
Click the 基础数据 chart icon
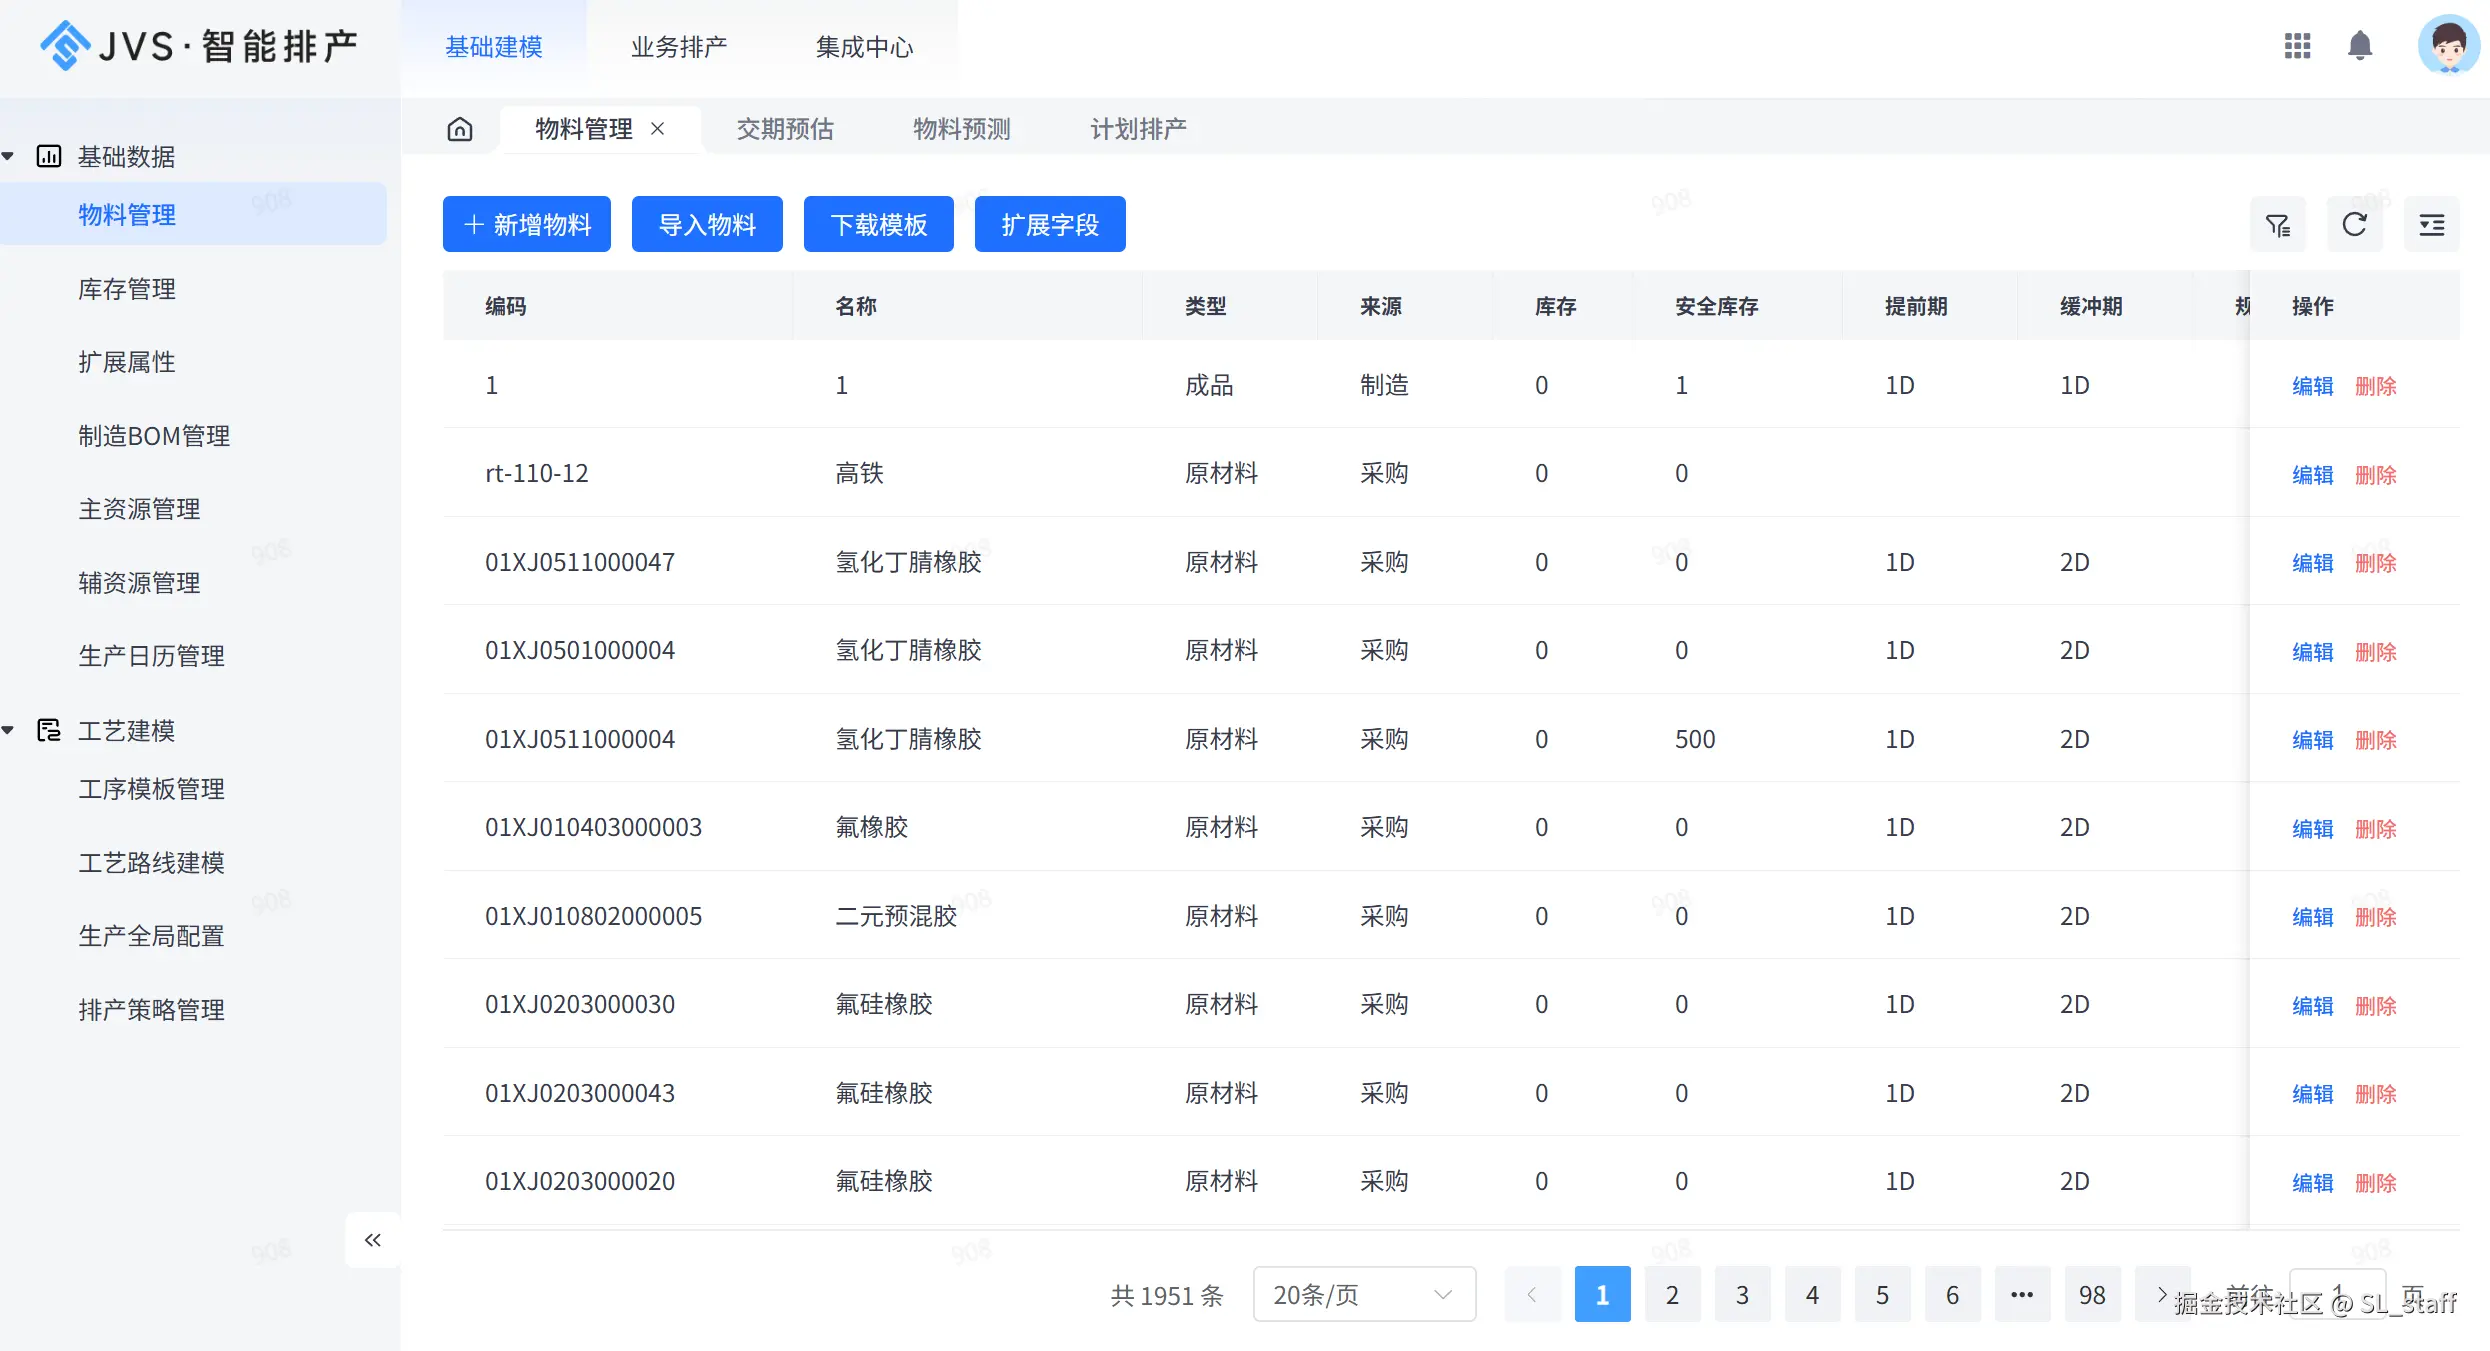pyautogui.click(x=49, y=156)
